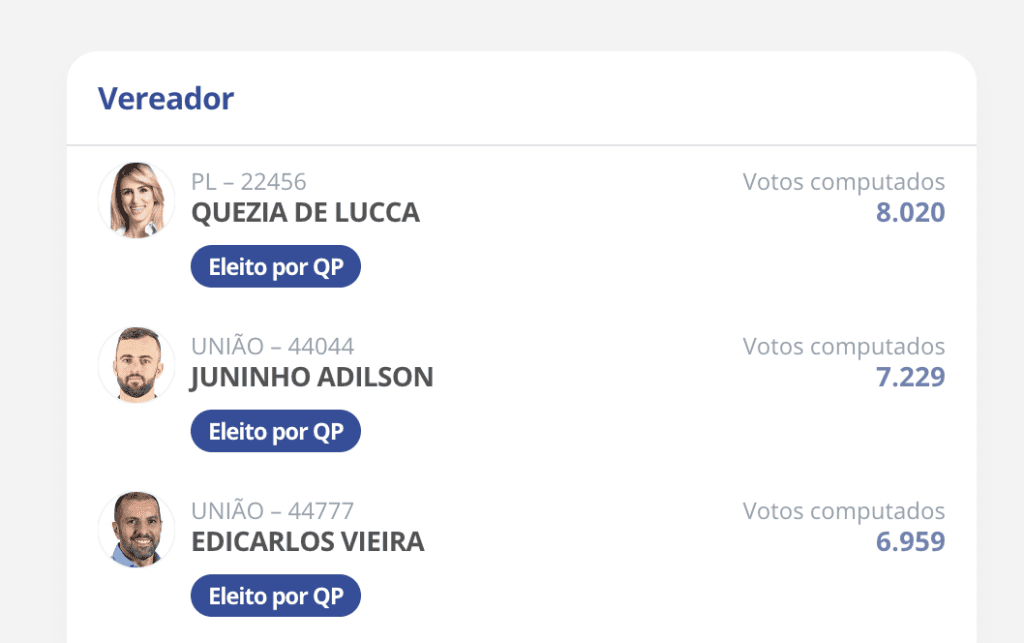The image size is (1024, 643).
Task: Select party number UNIÃO – 44777
Action: (272, 510)
